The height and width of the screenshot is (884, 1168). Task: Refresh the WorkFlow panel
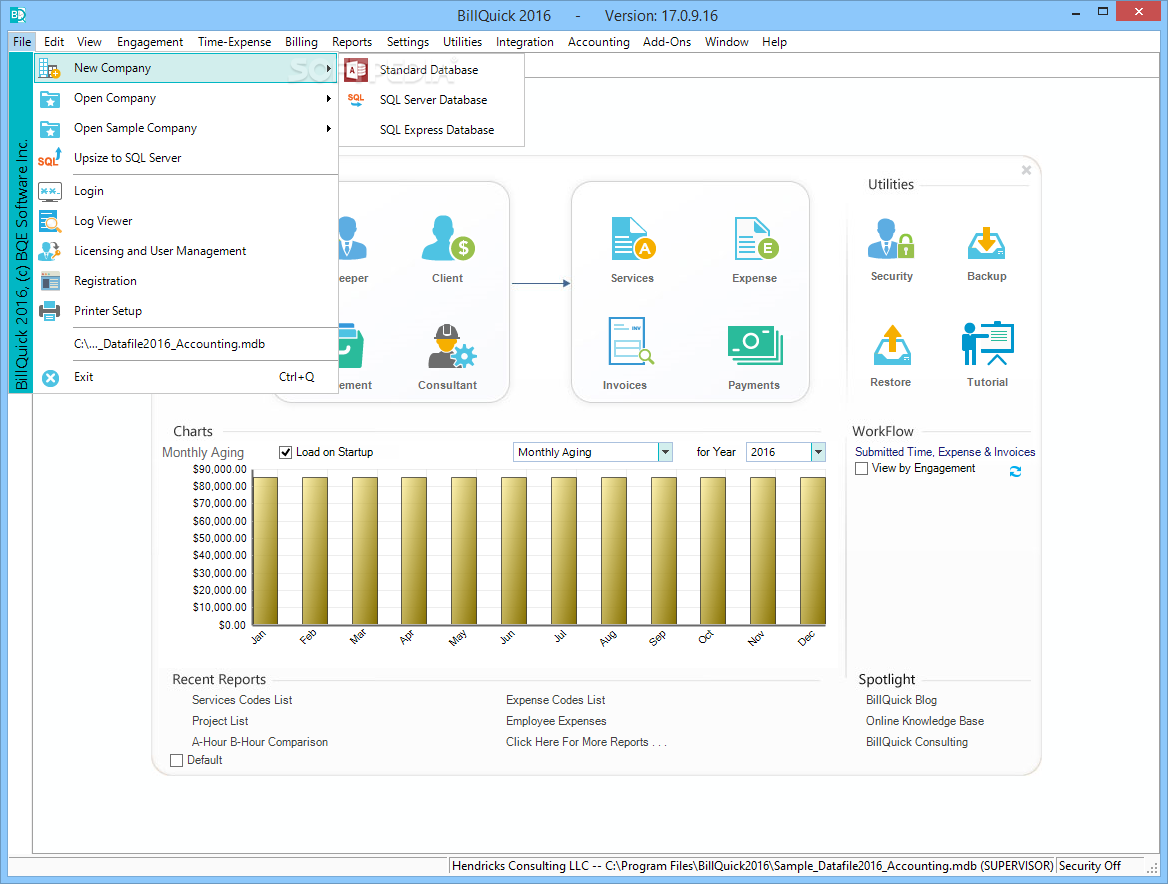pos(1015,471)
